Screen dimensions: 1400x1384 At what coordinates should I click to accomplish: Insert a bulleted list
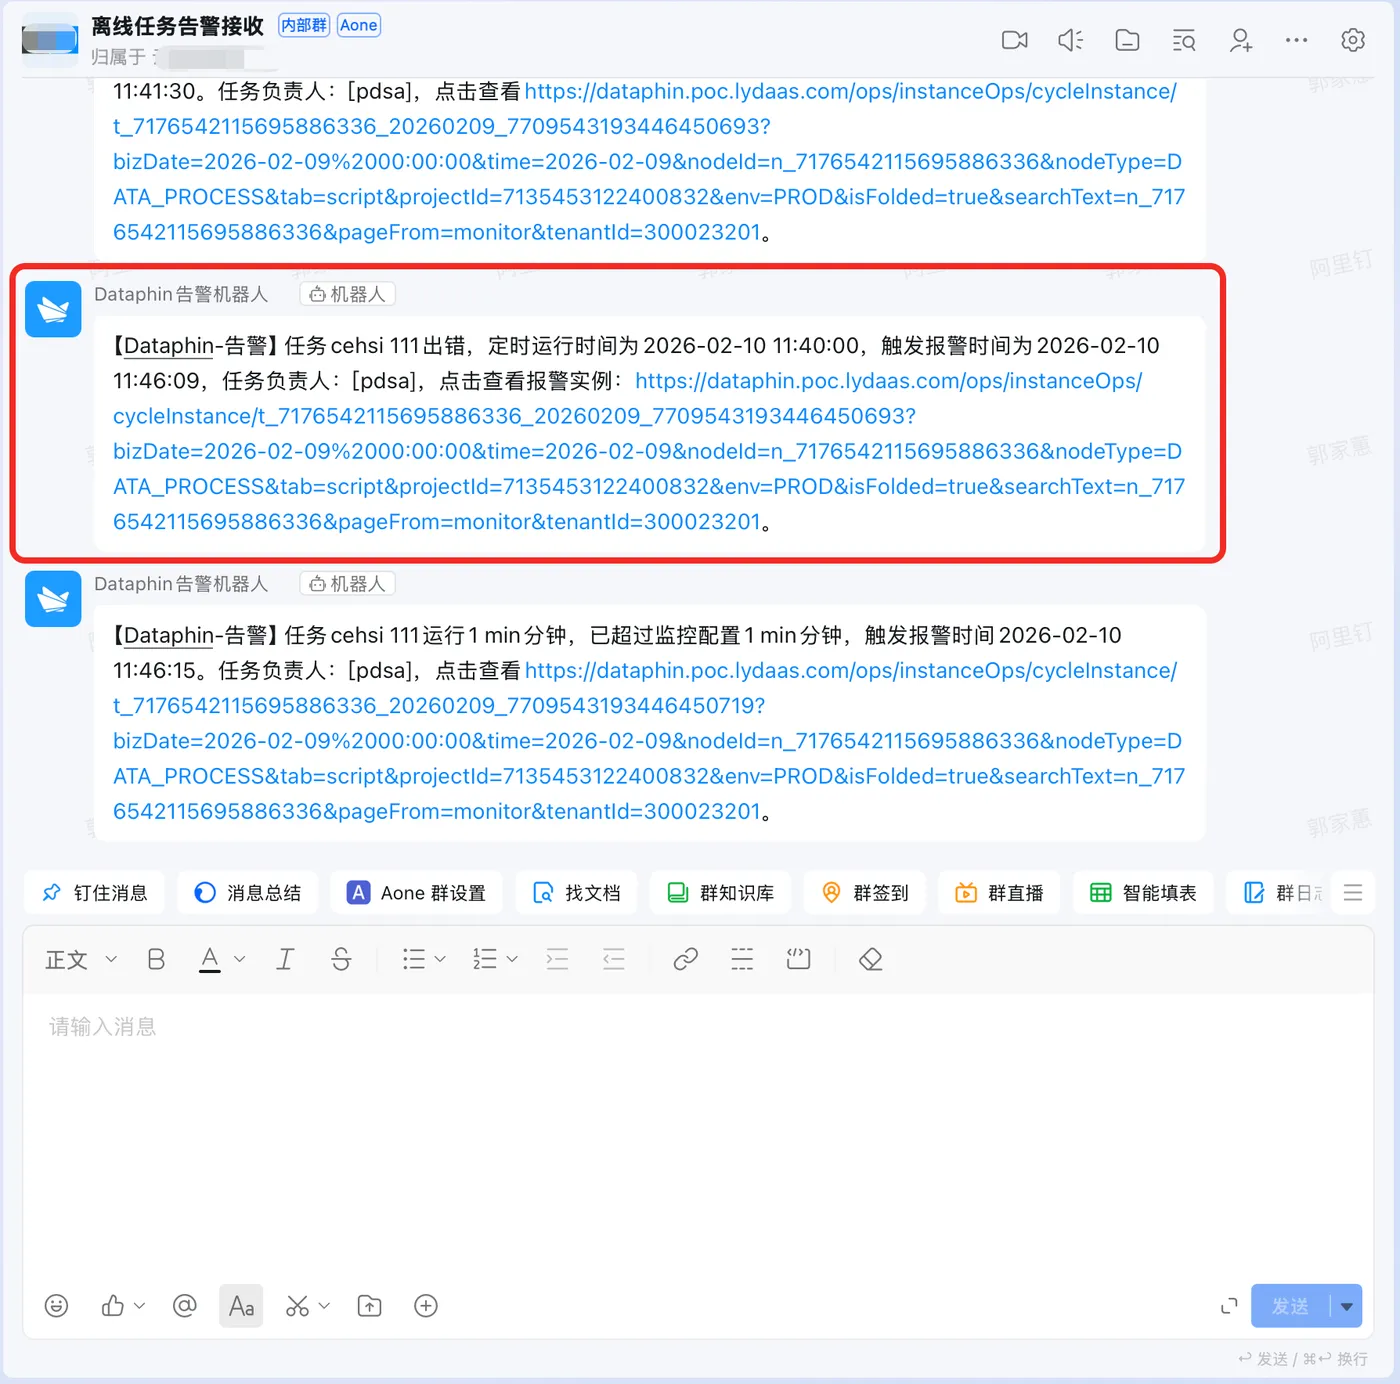click(x=413, y=960)
